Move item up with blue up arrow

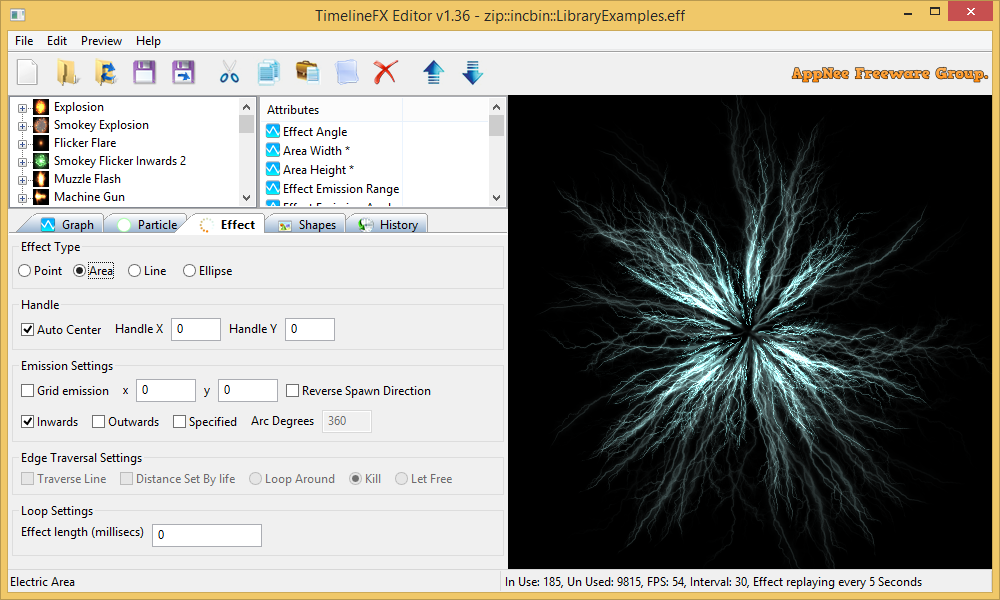(x=434, y=72)
